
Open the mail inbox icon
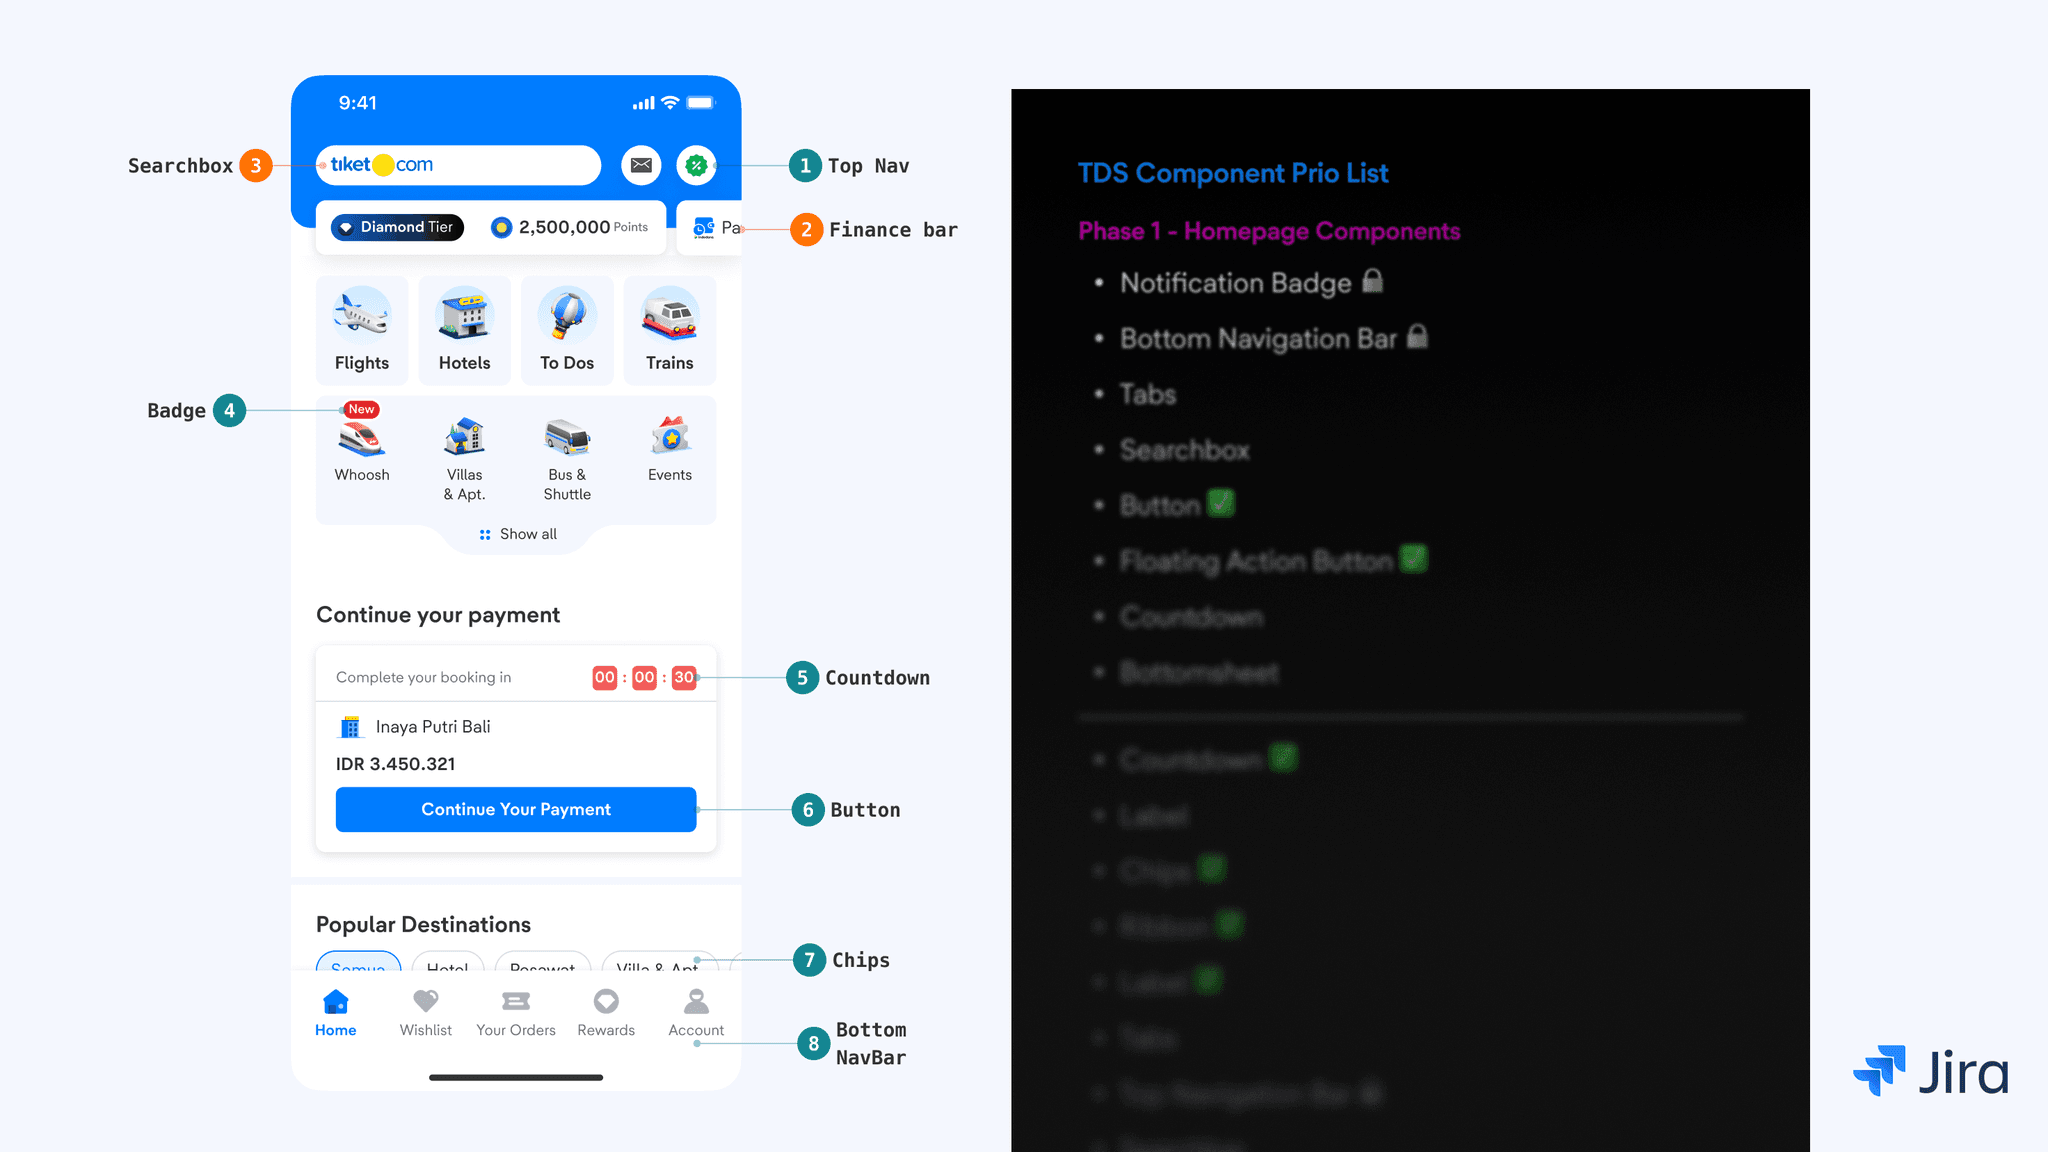pos(641,165)
